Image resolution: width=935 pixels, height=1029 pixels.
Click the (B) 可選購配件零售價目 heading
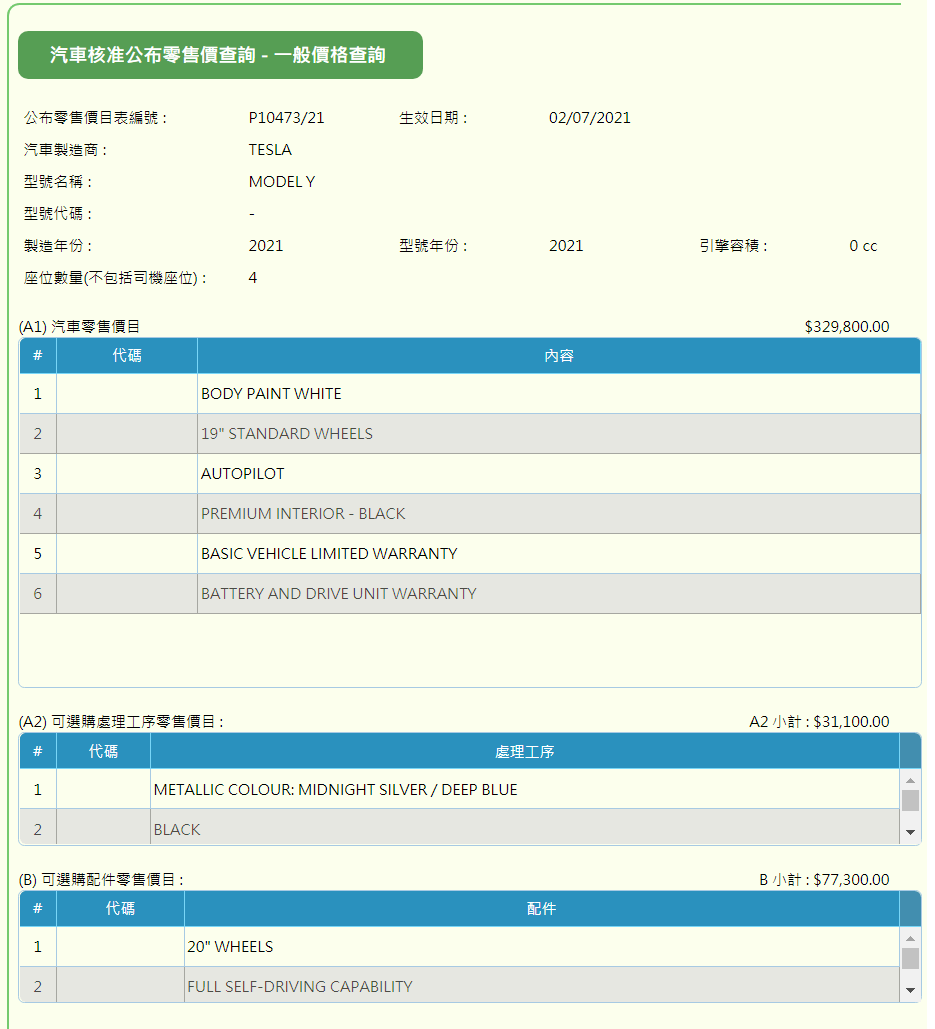pyautogui.click(x=101, y=880)
